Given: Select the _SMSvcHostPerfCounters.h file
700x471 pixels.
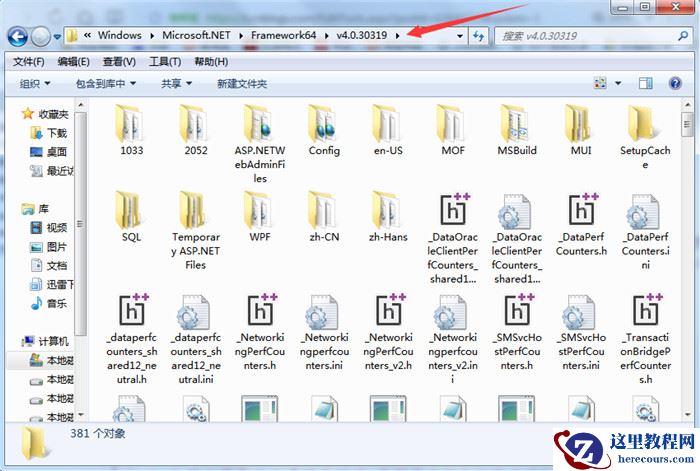Looking at the screenshot, I should click(x=517, y=333).
